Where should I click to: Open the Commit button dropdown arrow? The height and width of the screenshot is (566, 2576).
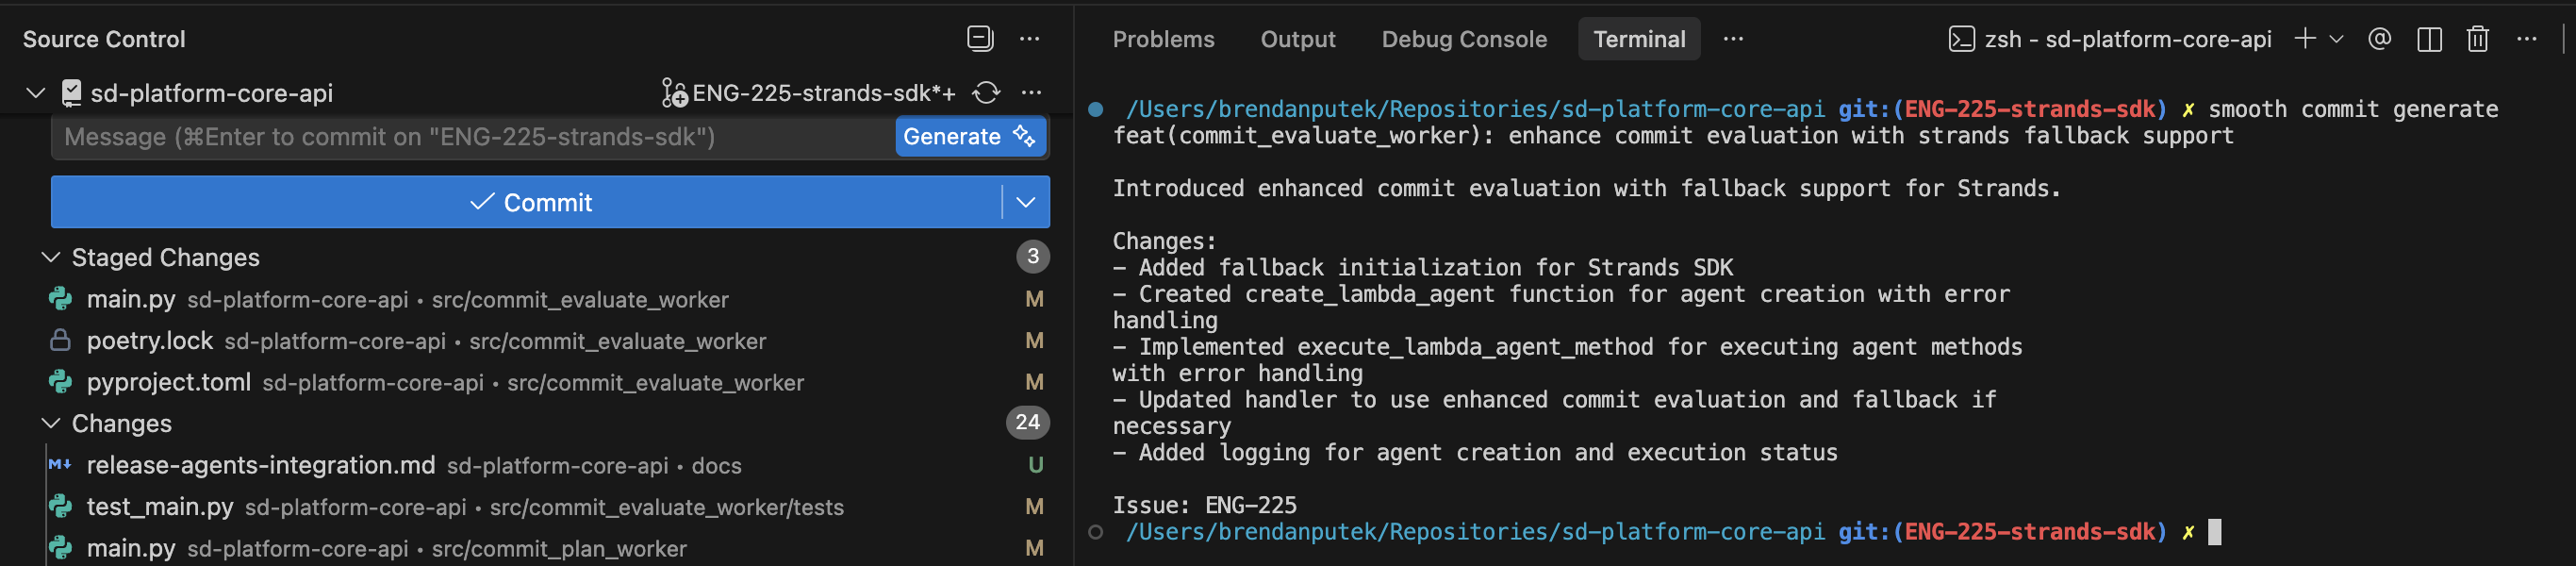[1025, 202]
